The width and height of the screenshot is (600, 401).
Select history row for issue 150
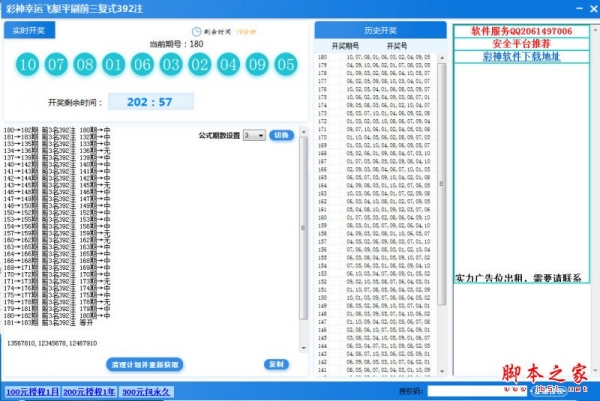click(376, 298)
